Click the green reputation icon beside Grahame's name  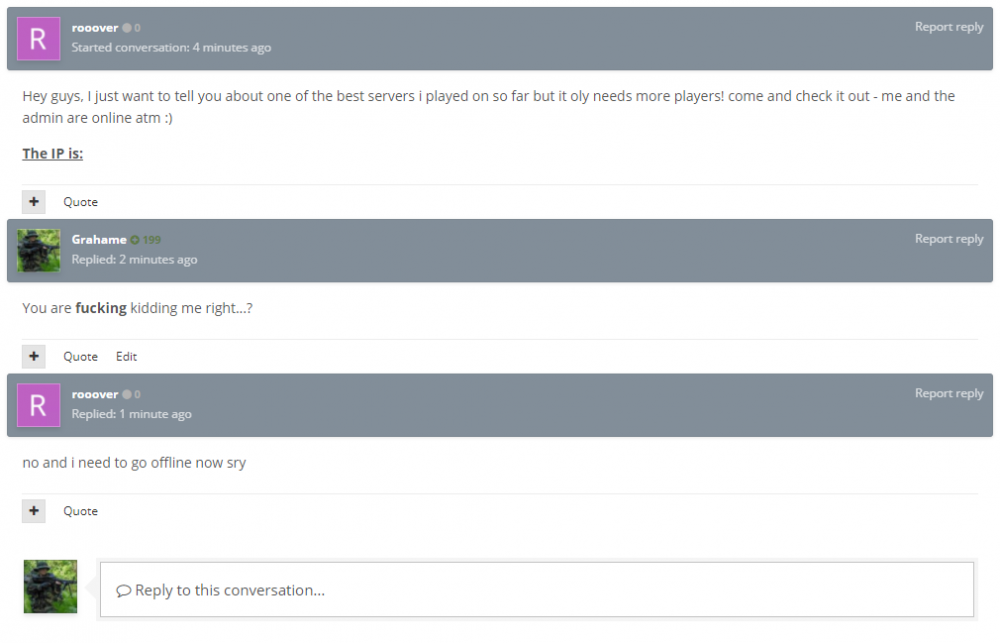click(135, 240)
